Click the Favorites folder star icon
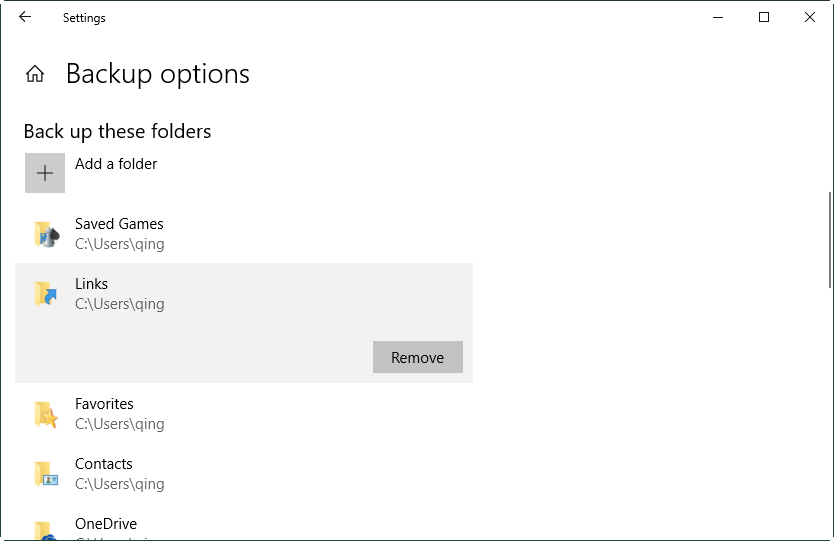Screen dimensions: 834x541 pyautogui.click(x=45, y=414)
